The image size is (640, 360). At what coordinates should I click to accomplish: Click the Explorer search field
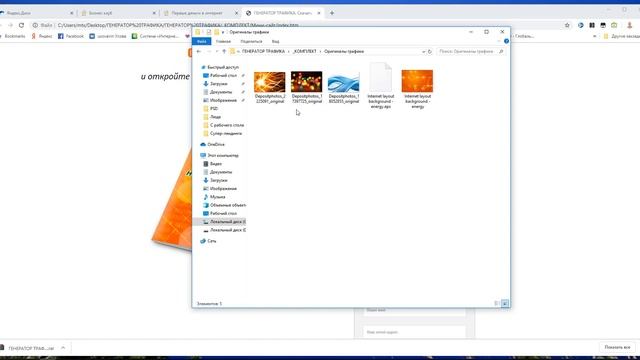[471, 52]
